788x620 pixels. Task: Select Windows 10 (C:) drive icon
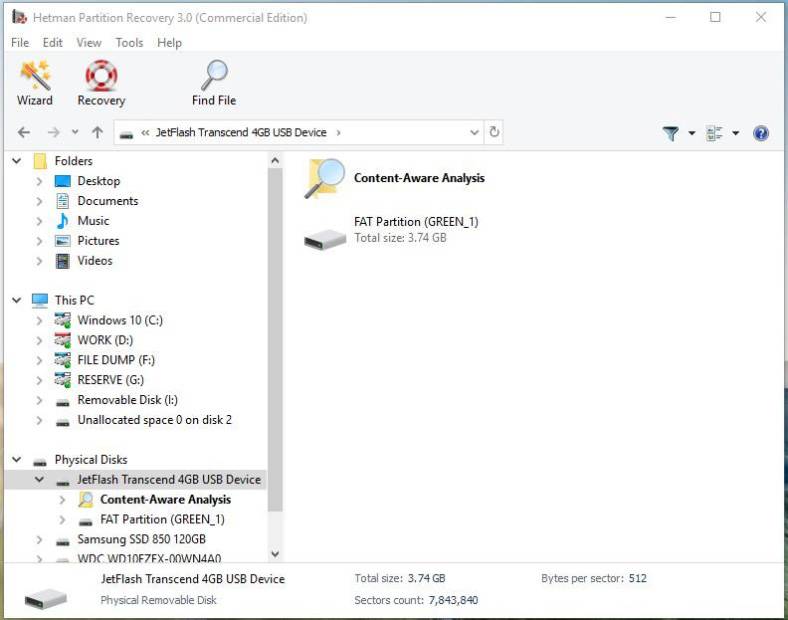point(63,320)
